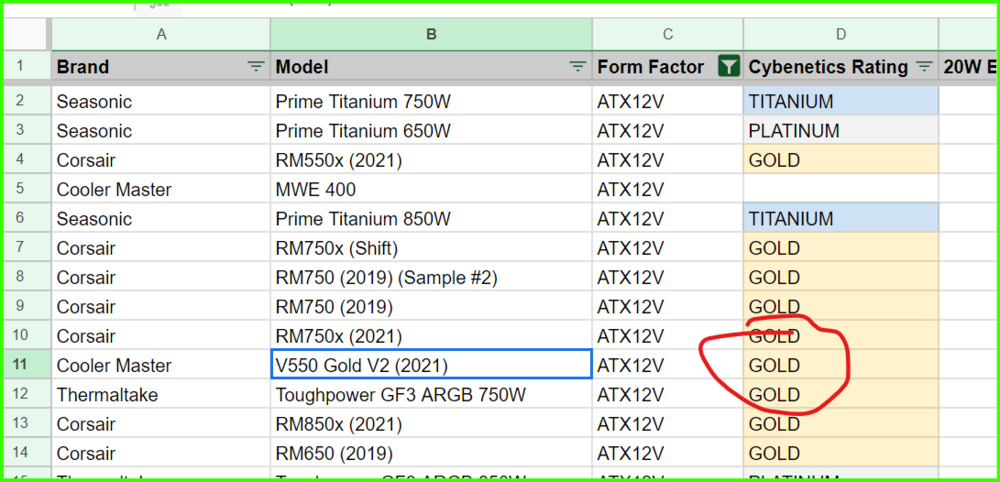Select cell V550 Gold V2 (2021)
1000x482 pixels.
pyautogui.click(x=431, y=365)
